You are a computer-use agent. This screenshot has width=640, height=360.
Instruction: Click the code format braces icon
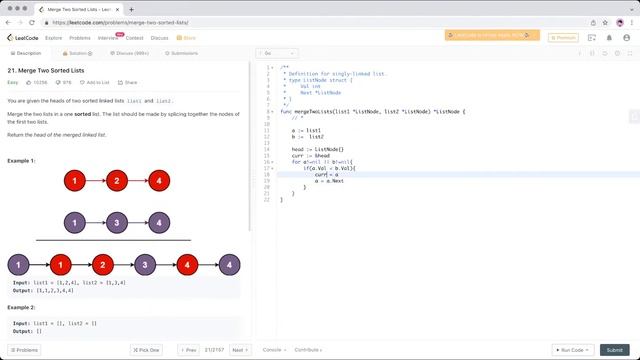pos(592,53)
